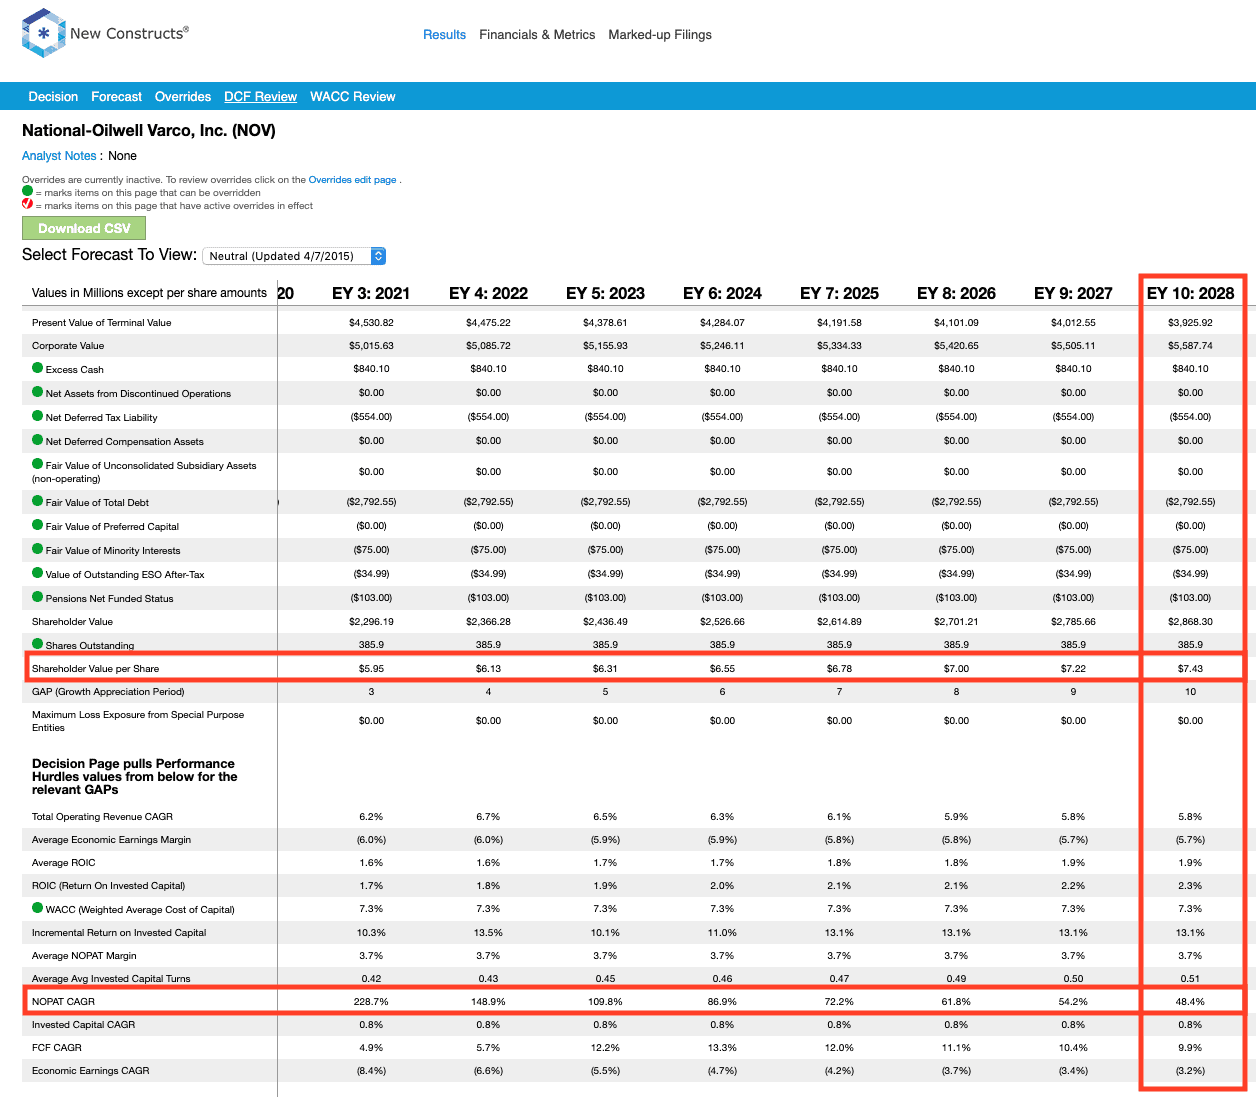Click green dot beside Net Assets from Discontinued Operations
Image resolution: width=1256 pixels, height=1097 pixels.
pos(38,392)
